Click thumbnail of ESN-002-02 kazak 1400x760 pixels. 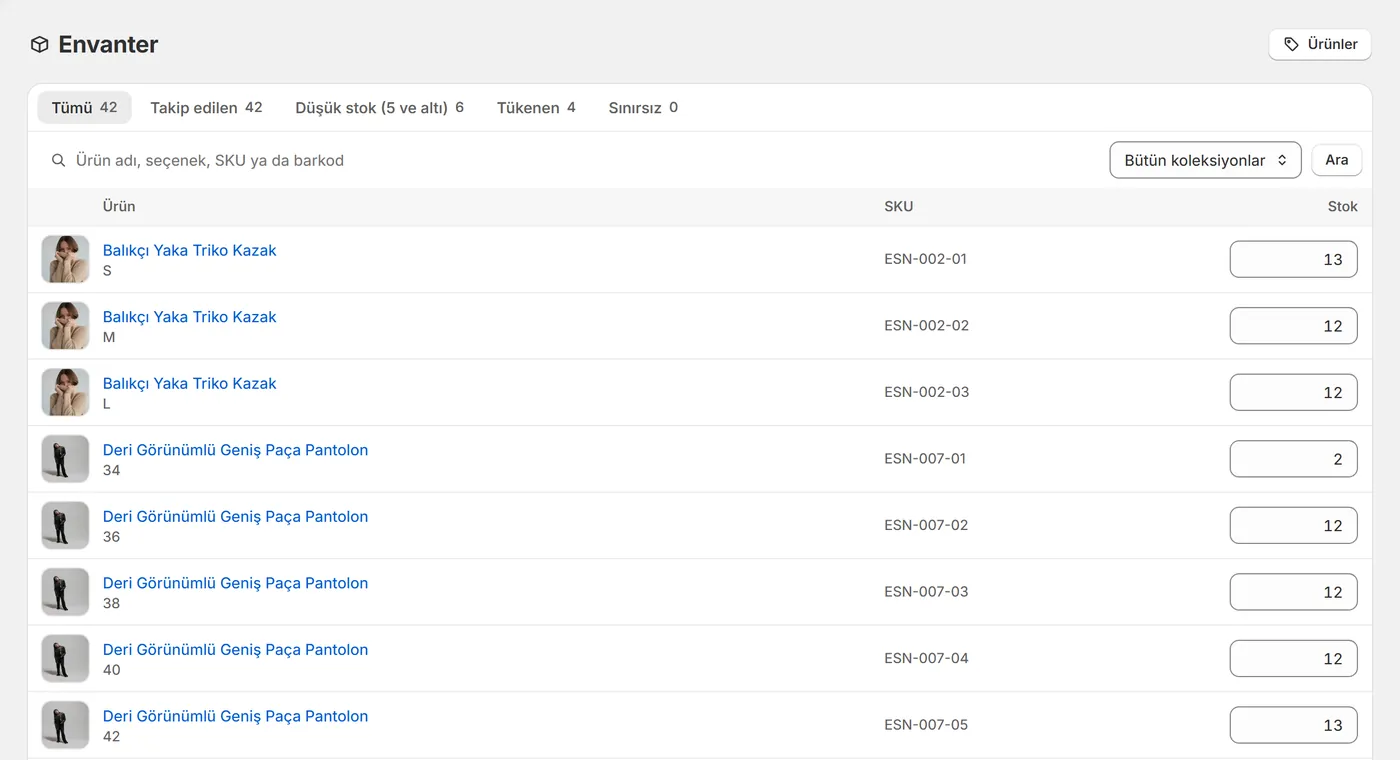point(65,326)
